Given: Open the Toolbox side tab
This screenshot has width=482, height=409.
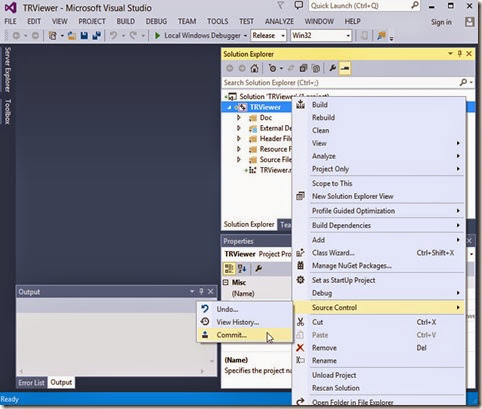Looking at the screenshot, I should [7, 112].
